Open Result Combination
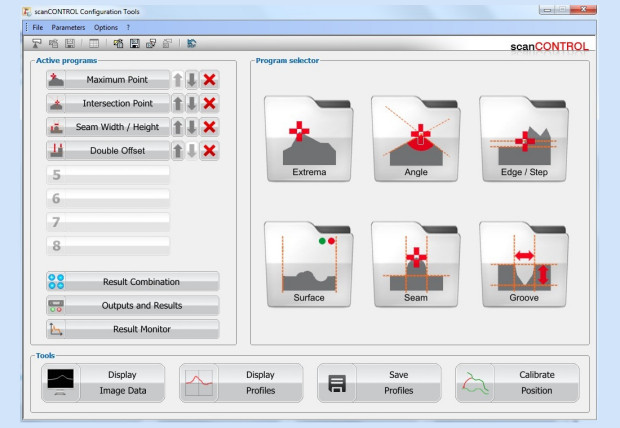 [132, 282]
